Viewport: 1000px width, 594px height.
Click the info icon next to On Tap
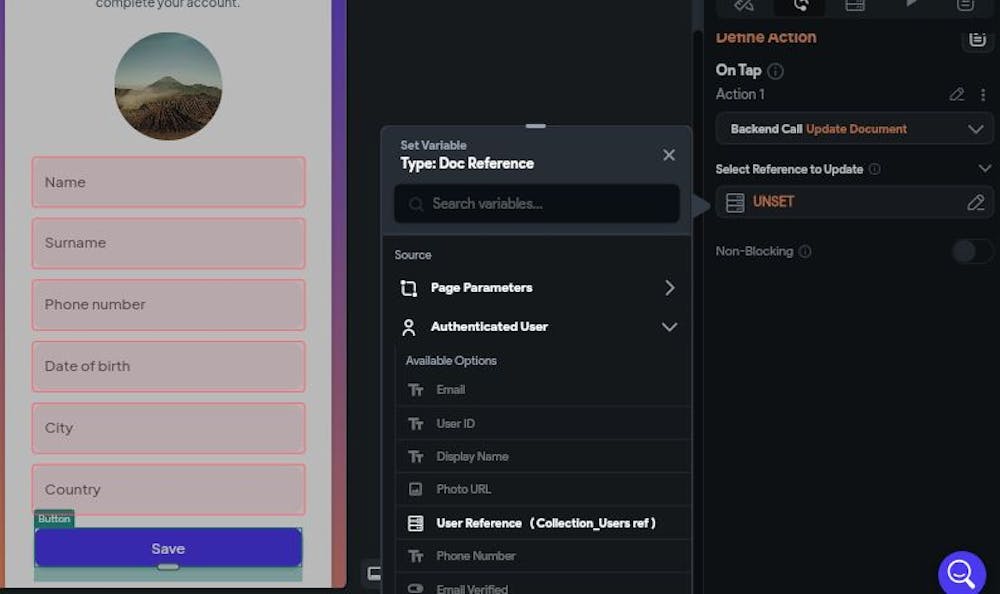coord(776,71)
